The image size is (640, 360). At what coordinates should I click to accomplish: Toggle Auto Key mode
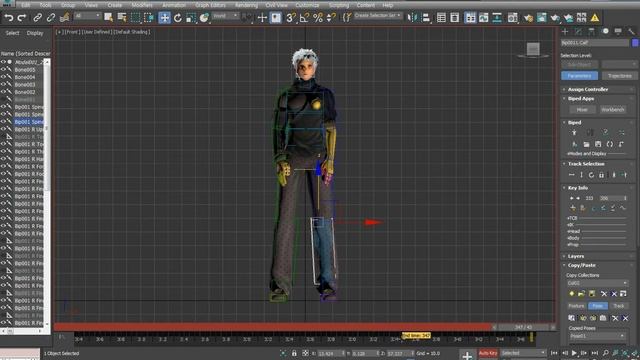[x=488, y=353]
